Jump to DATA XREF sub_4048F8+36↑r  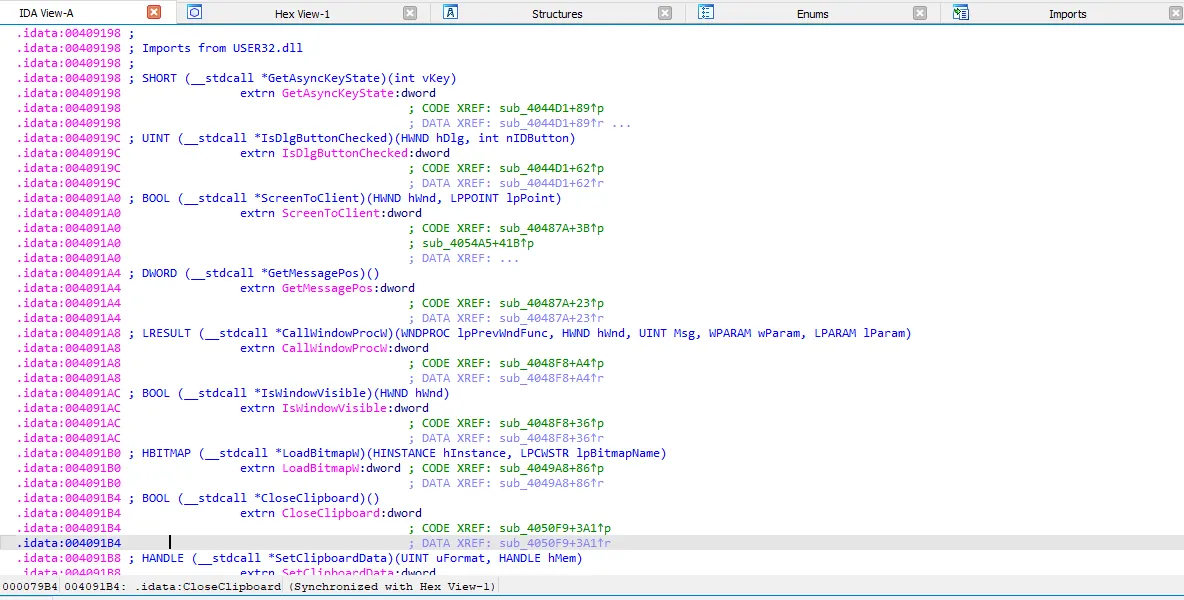point(551,438)
